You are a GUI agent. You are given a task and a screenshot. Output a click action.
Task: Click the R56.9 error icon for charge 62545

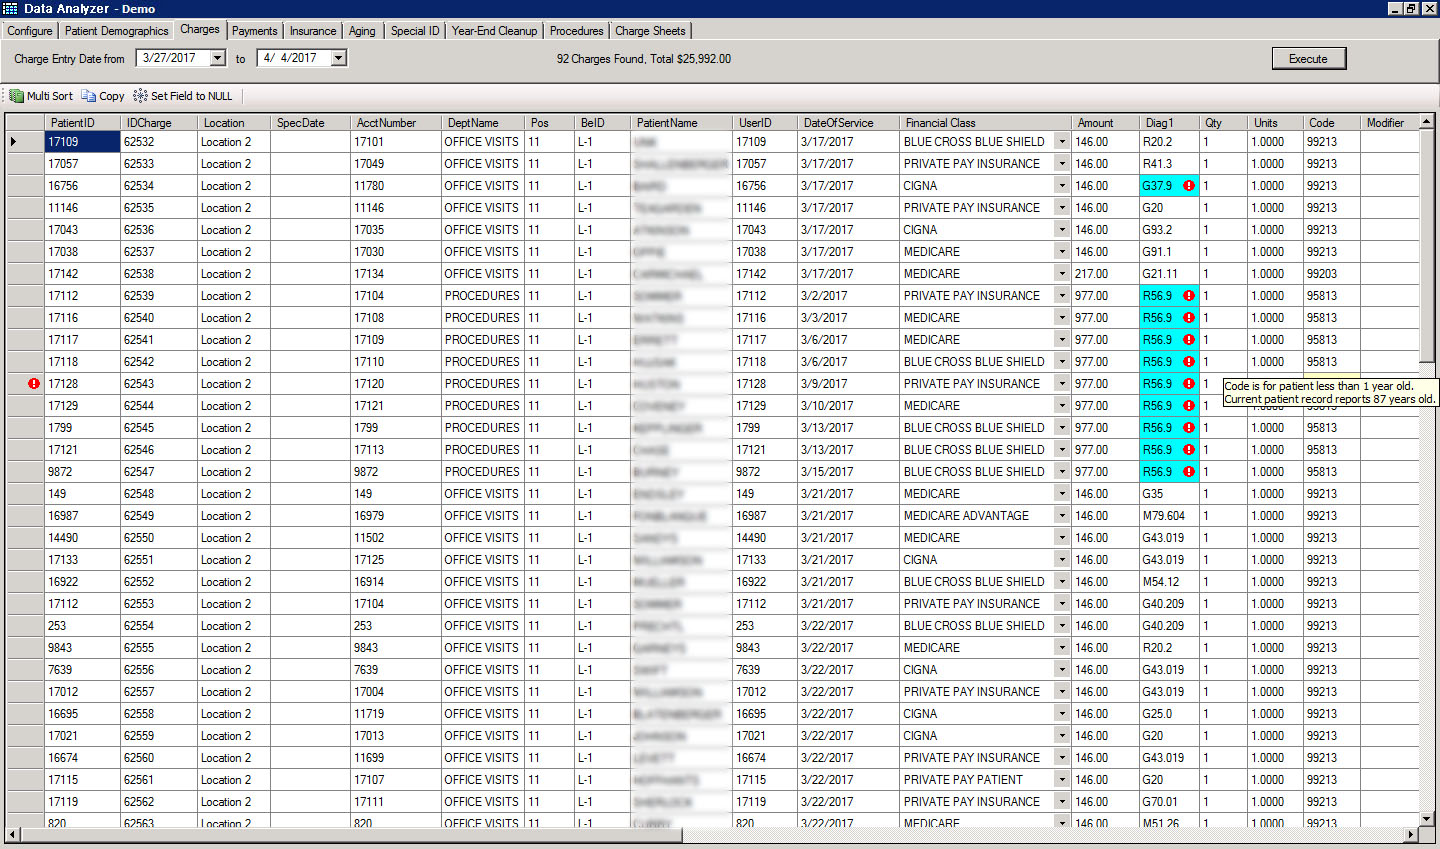(x=1189, y=428)
